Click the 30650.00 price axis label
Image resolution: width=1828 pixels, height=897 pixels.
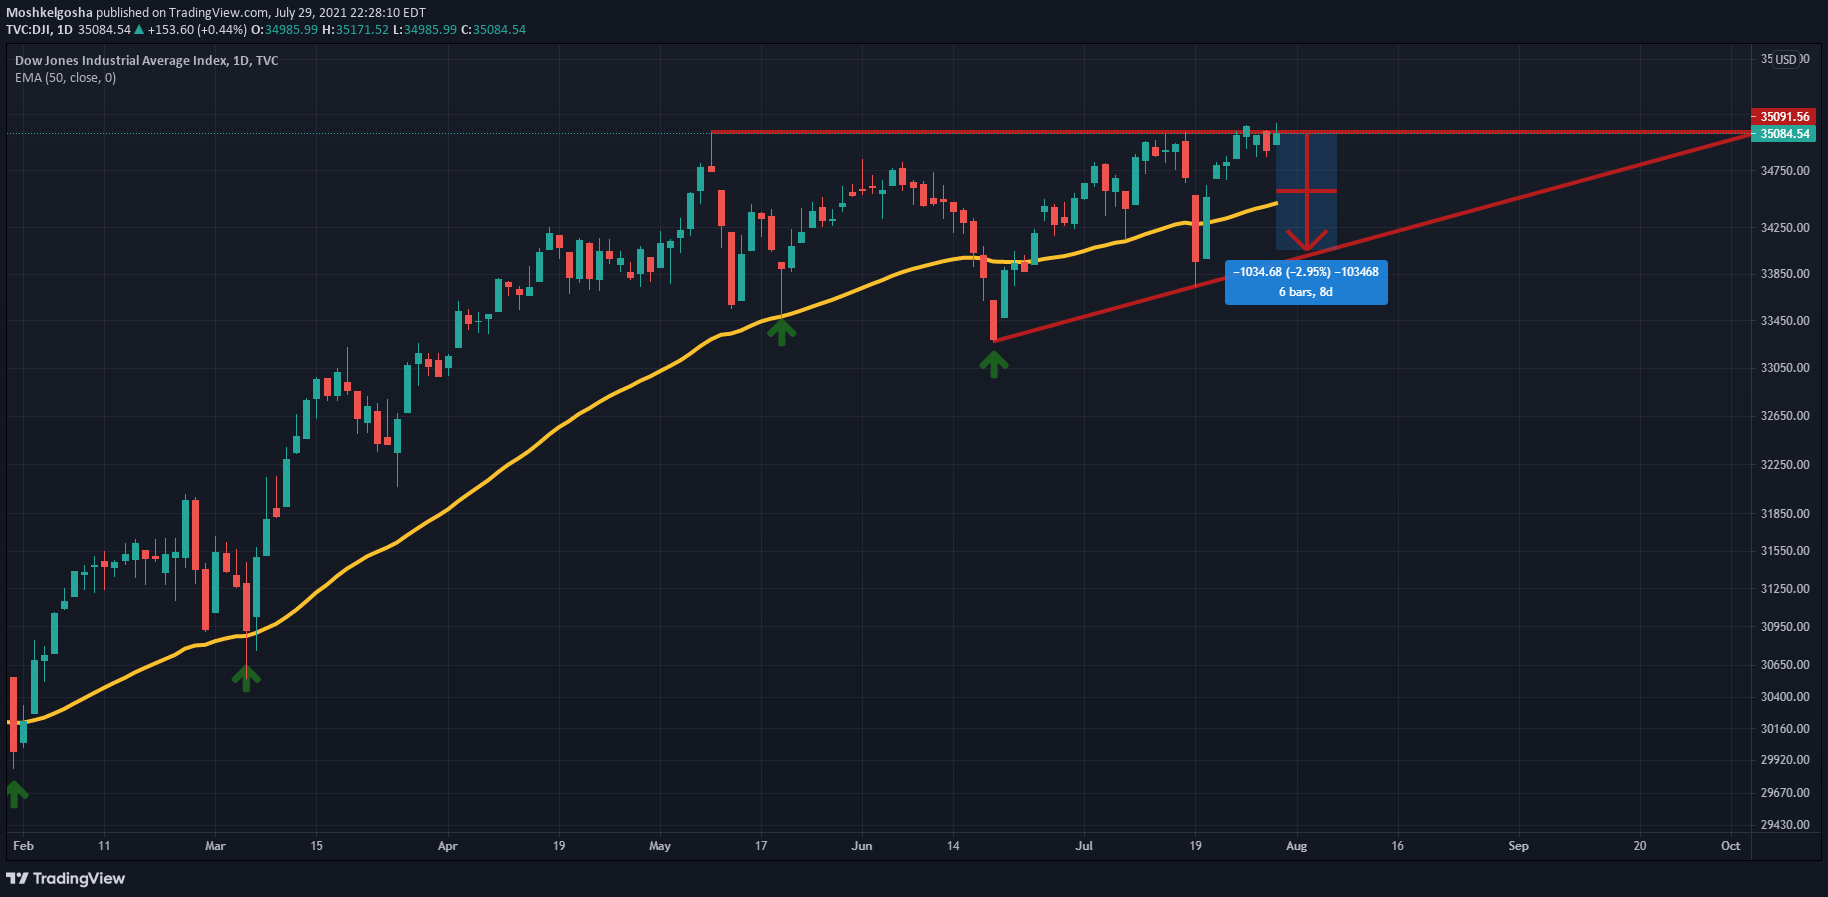click(1785, 665)
